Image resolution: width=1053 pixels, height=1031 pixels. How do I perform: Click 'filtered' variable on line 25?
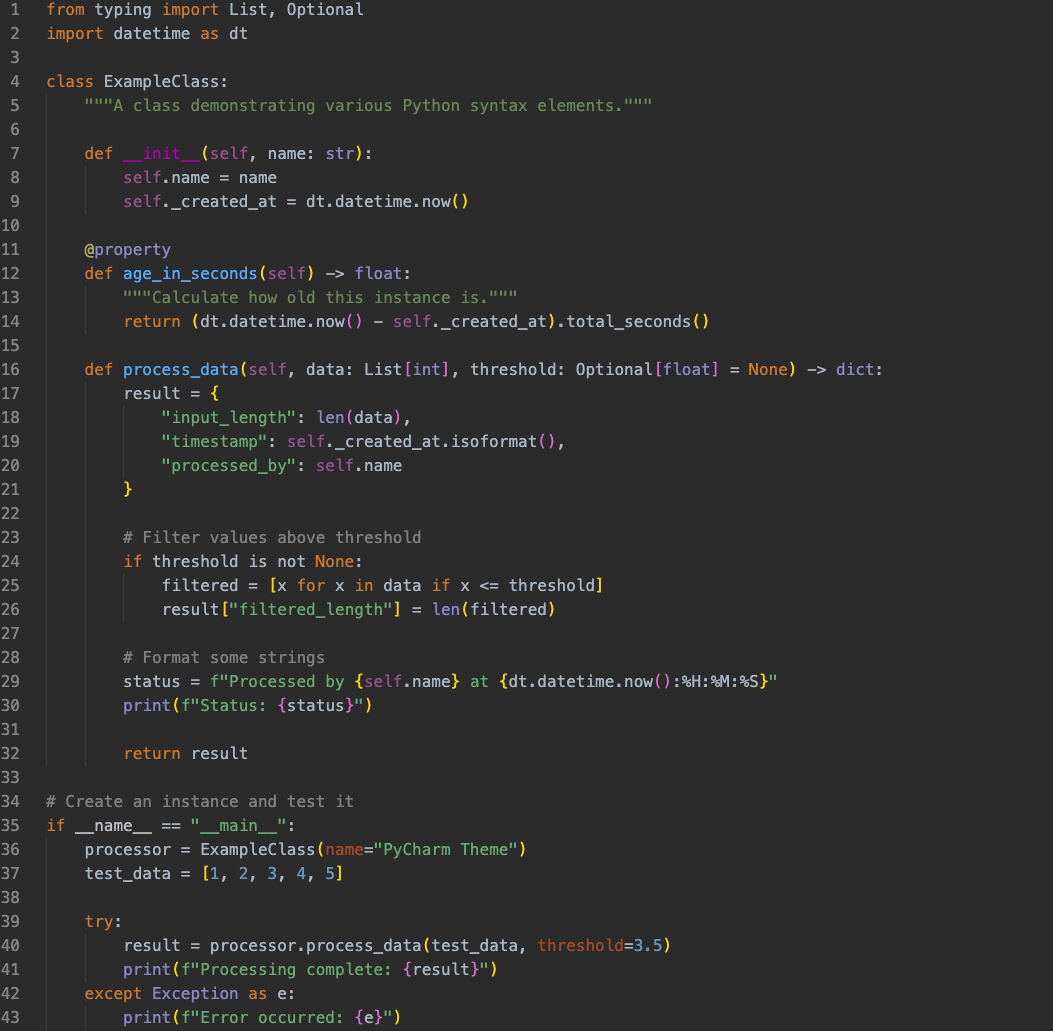[x=199, y=586]
